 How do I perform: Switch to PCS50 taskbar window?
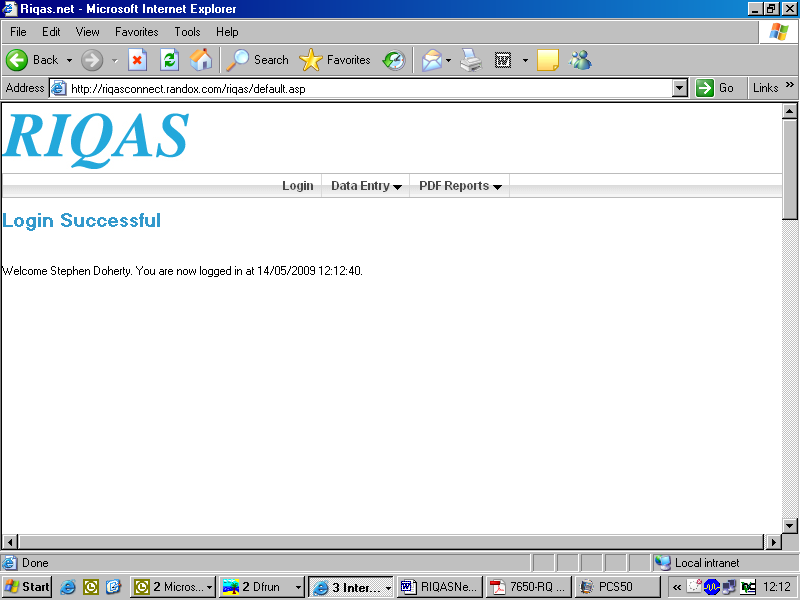(617, 587)
